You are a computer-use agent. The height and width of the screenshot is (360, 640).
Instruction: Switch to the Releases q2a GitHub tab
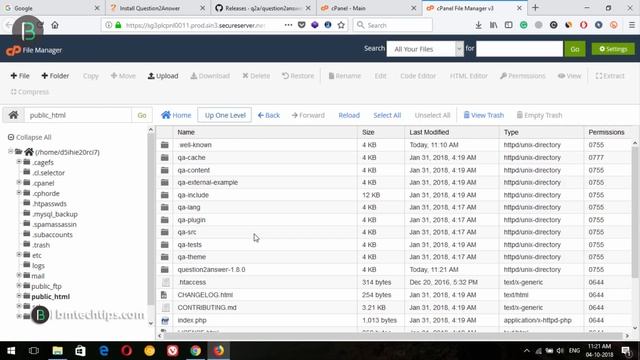click(262, 8)
